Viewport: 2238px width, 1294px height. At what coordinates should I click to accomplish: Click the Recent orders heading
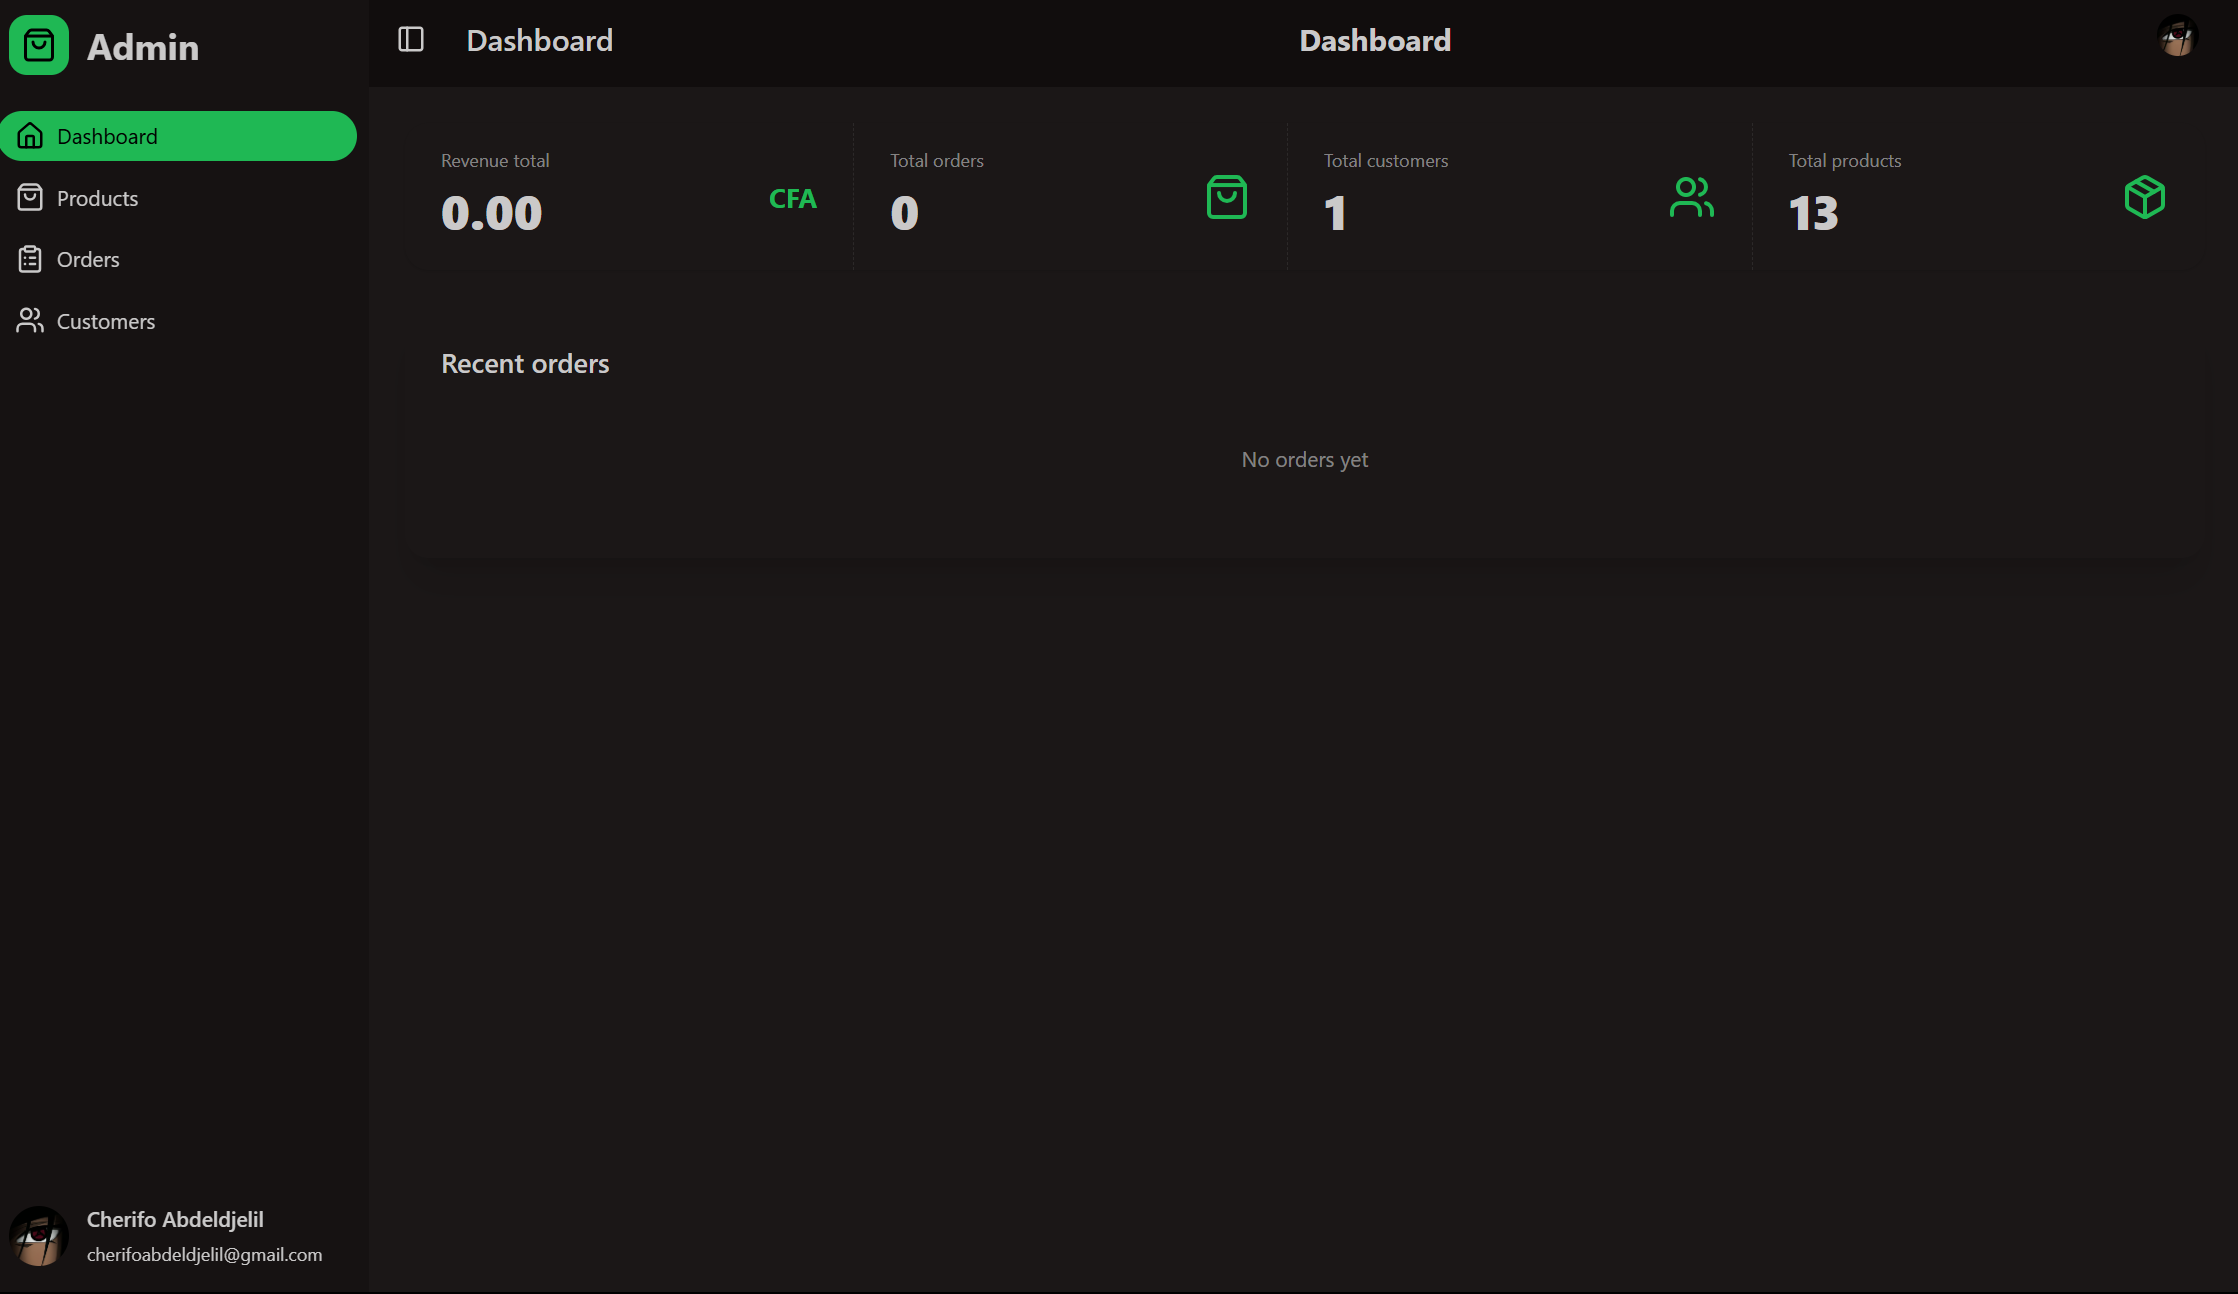tap(525, 364)
